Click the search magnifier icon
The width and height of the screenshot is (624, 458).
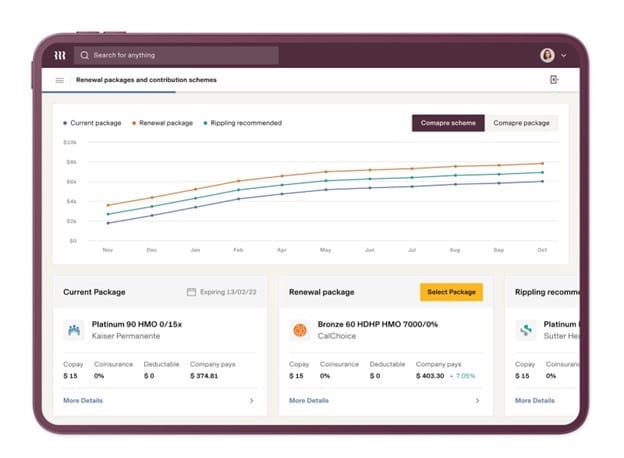pyautogui.click(x=84, y=55)
